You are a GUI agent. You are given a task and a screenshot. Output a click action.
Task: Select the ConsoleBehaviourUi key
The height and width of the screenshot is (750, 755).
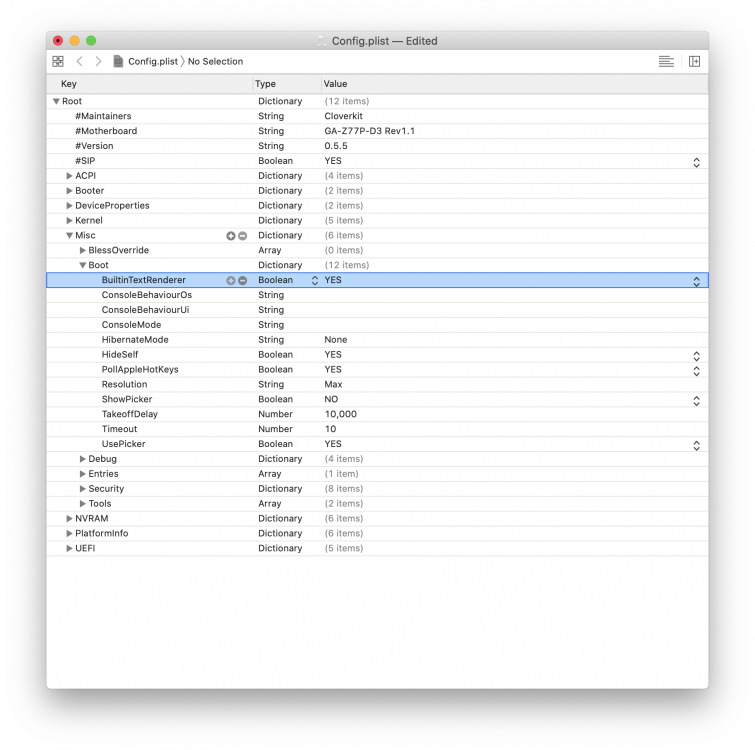(145, 310)
